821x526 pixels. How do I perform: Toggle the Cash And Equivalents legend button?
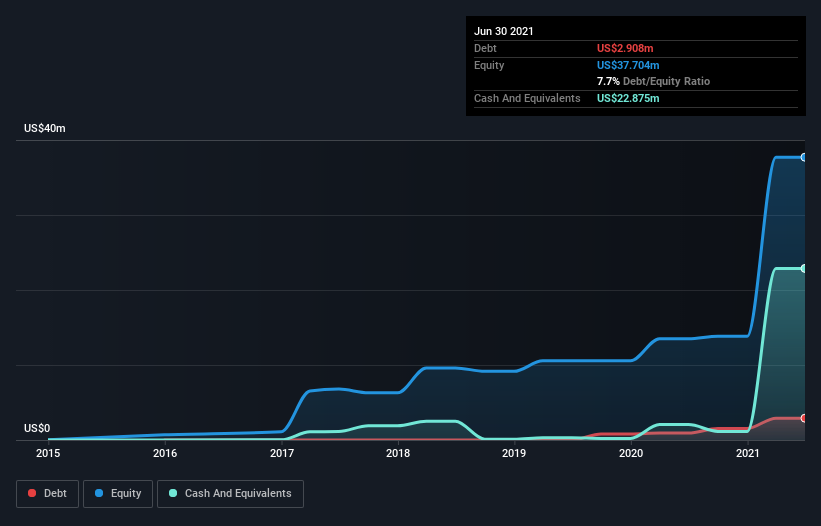pos(230,494)
